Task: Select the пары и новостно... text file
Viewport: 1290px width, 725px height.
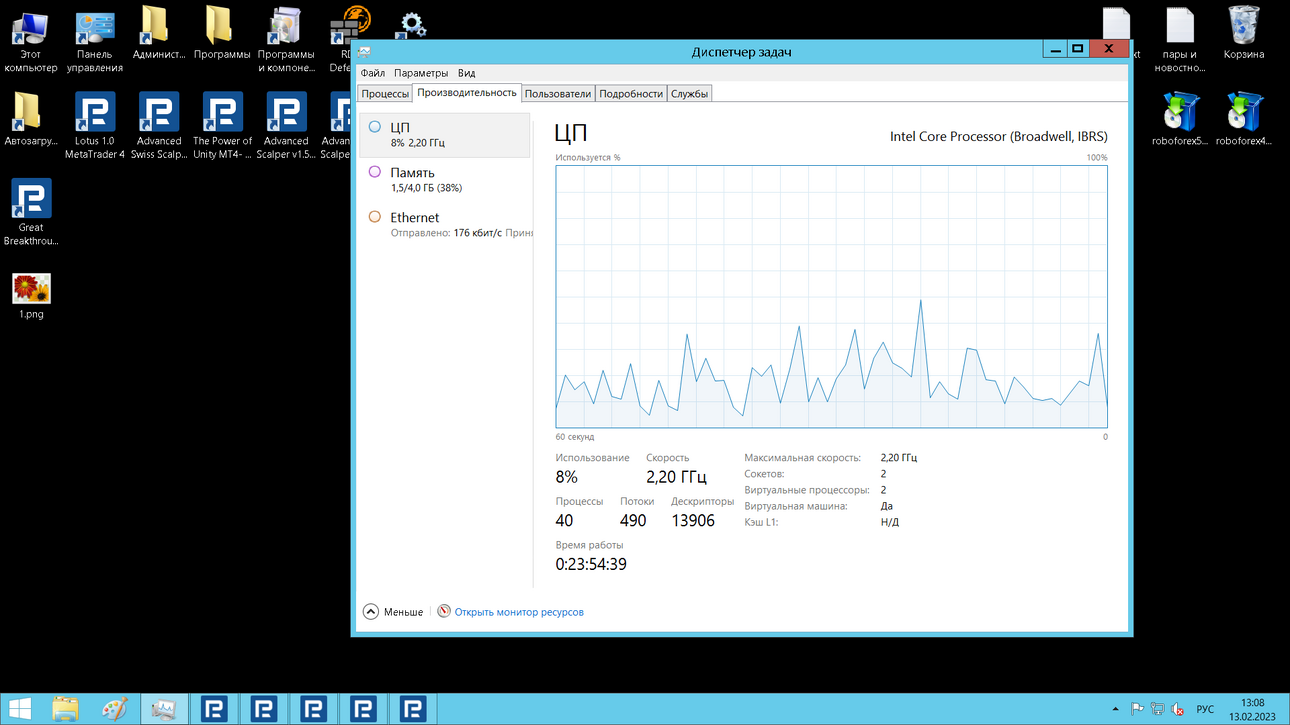Action: coord(1180,40)
